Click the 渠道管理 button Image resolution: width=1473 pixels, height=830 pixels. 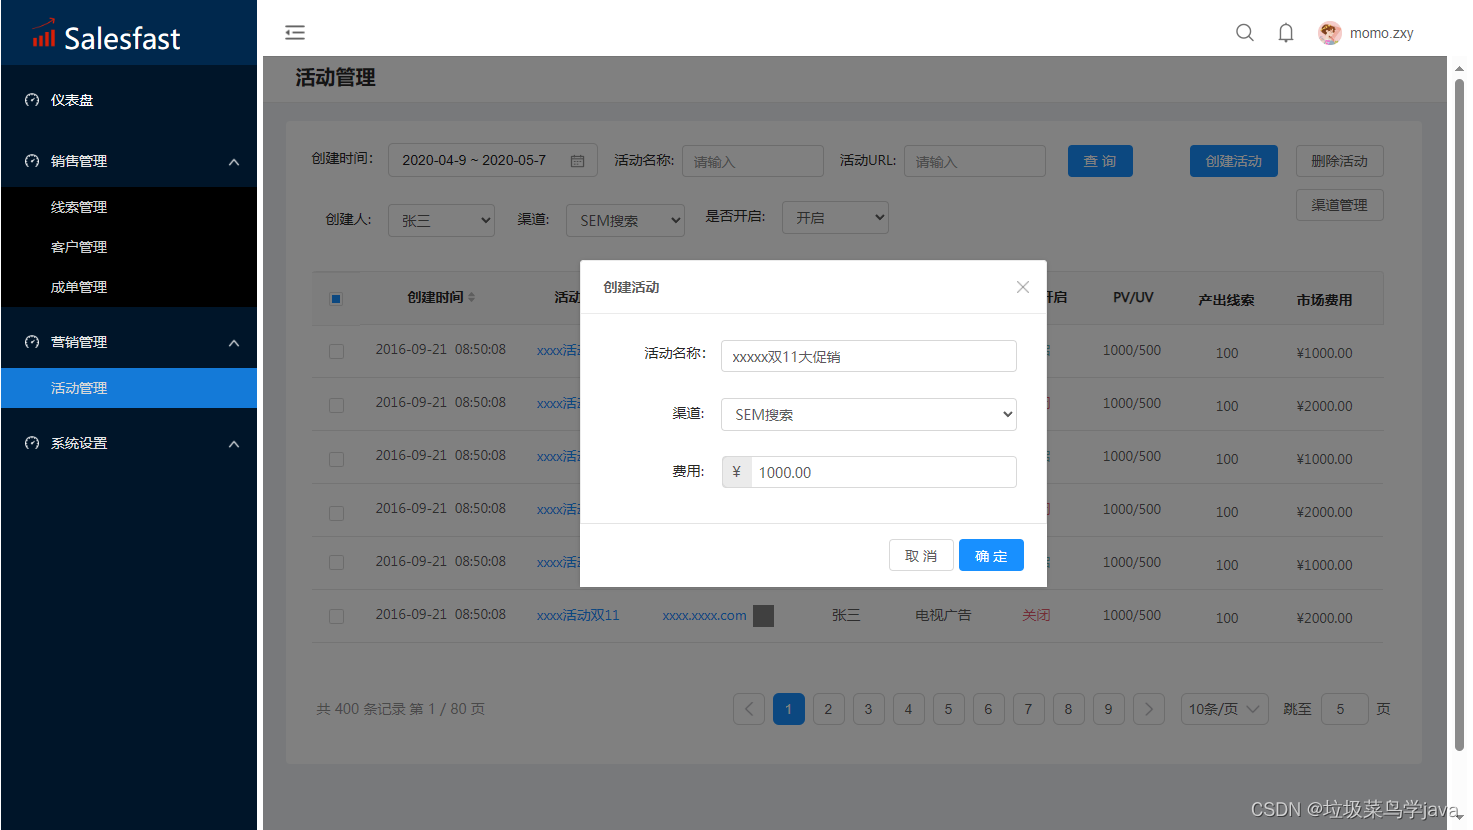[x=1339, y=205]
